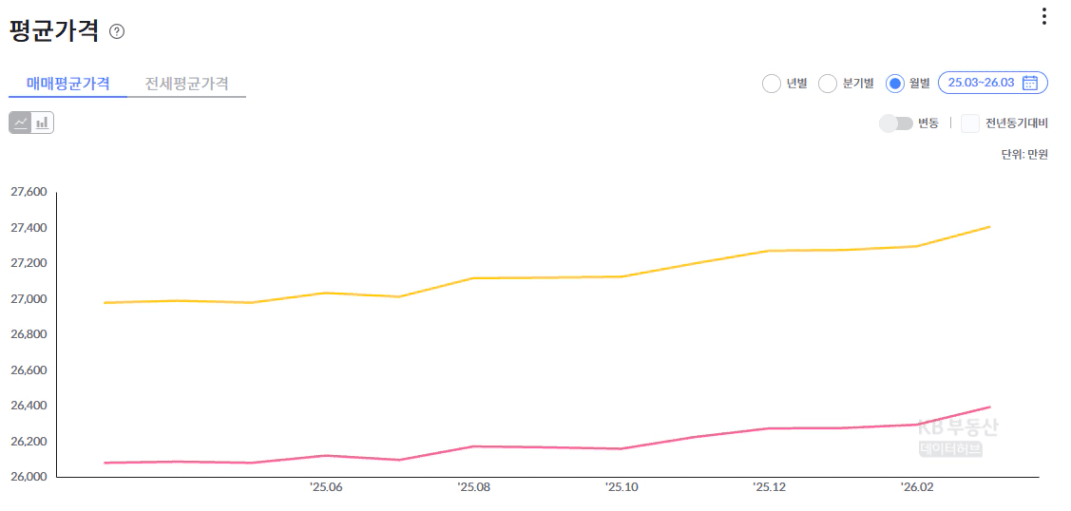Open the three-dot more options menu
Image resolution: width=1071 pixels, height=511 pixels.
[1044, 16]
